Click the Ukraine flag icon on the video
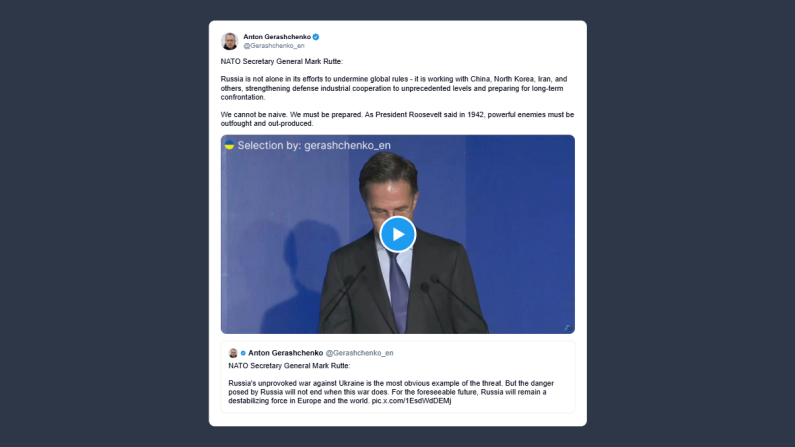 click(229, 146)
